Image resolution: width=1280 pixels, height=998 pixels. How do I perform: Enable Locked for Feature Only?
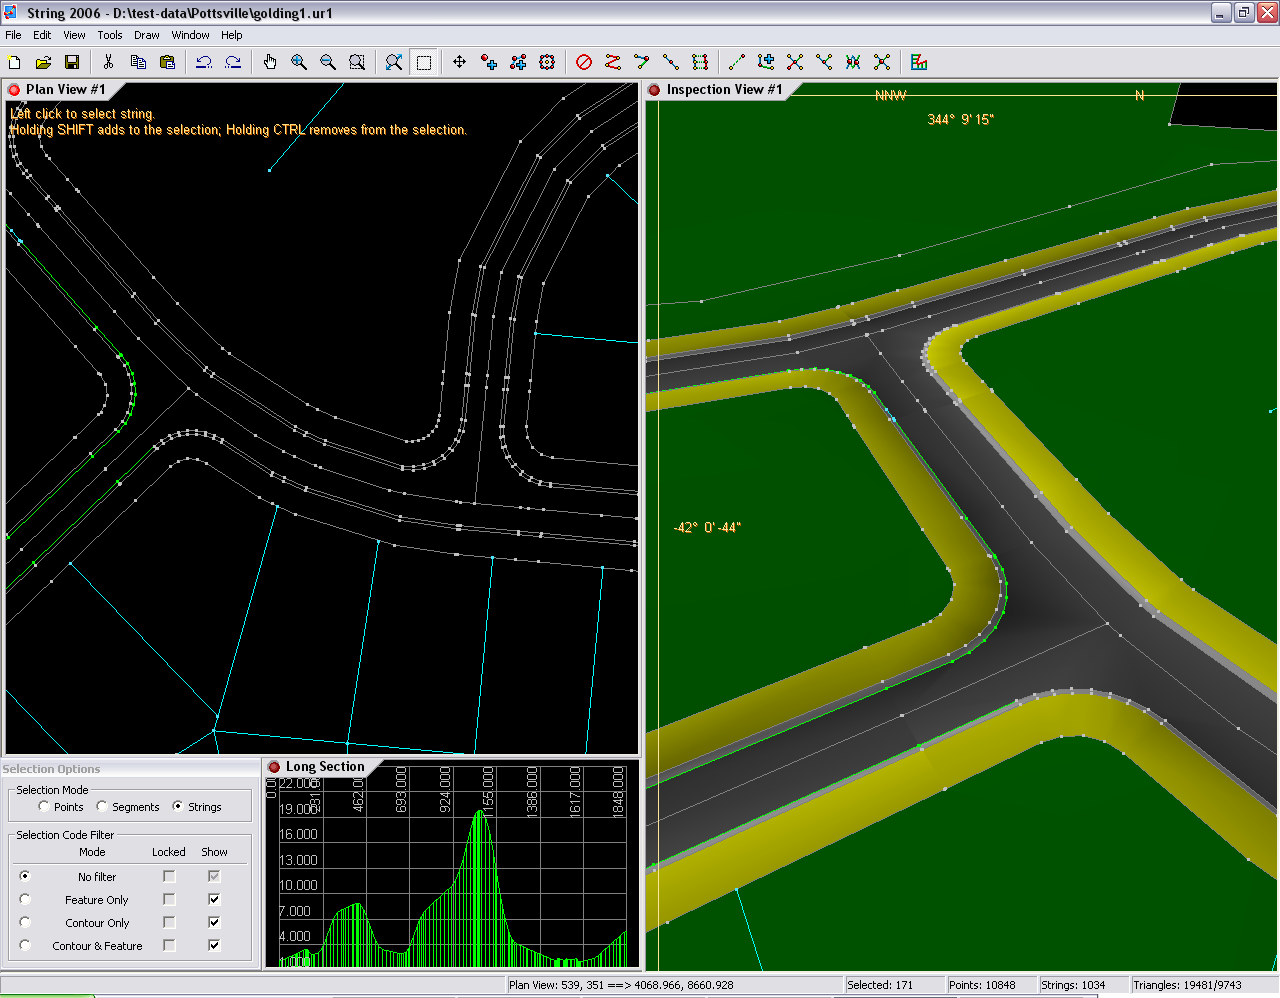tap(169, 900)
